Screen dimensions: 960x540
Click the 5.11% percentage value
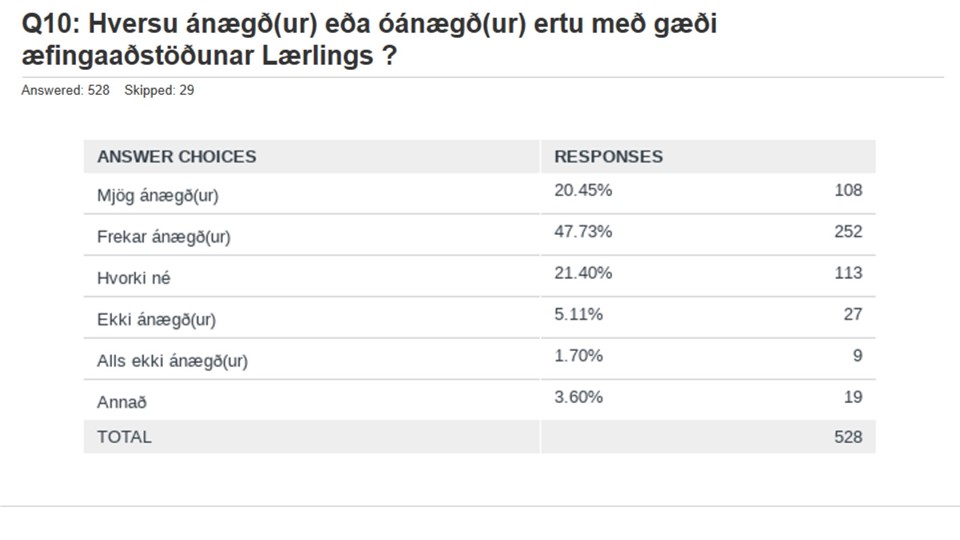click(579, 314)
